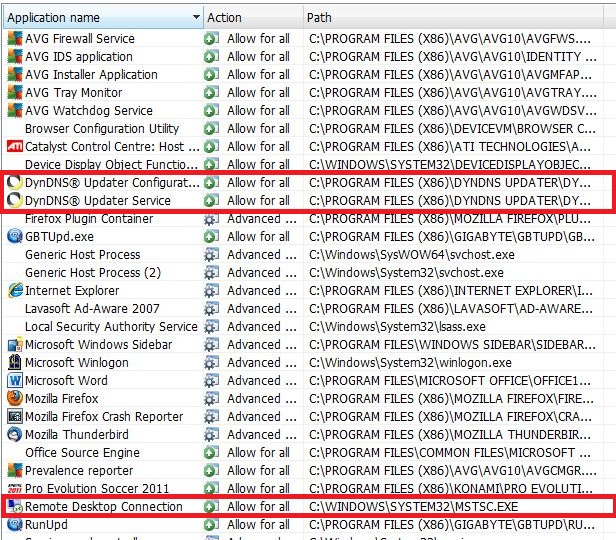This screenshot has height=540, width=616.
Task: Sort the list by Path column
Action: [x=453, y=17]
